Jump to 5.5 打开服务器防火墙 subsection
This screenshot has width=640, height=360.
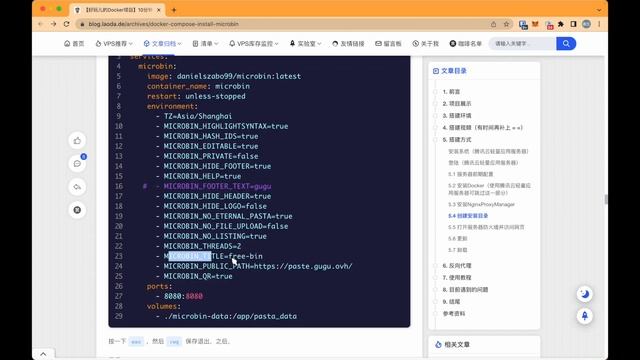pos(486,227)
